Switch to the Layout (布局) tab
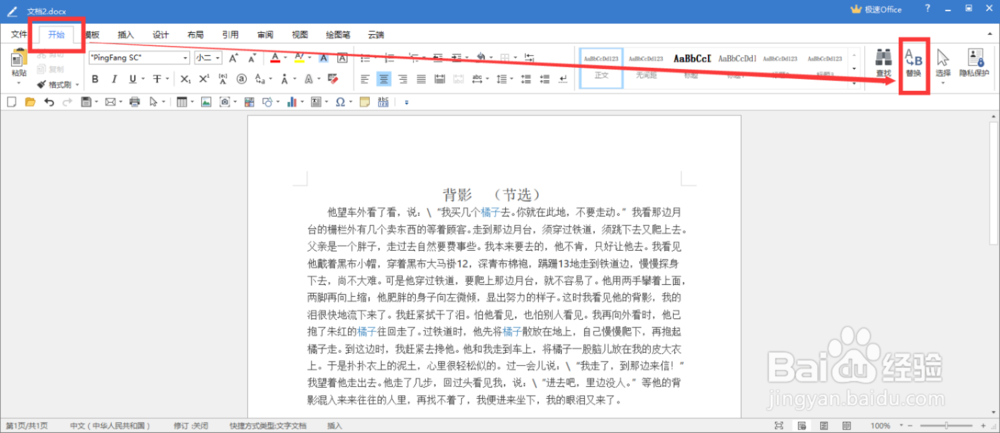This screenshot has width=1000, height=433. tap(195, 34)
